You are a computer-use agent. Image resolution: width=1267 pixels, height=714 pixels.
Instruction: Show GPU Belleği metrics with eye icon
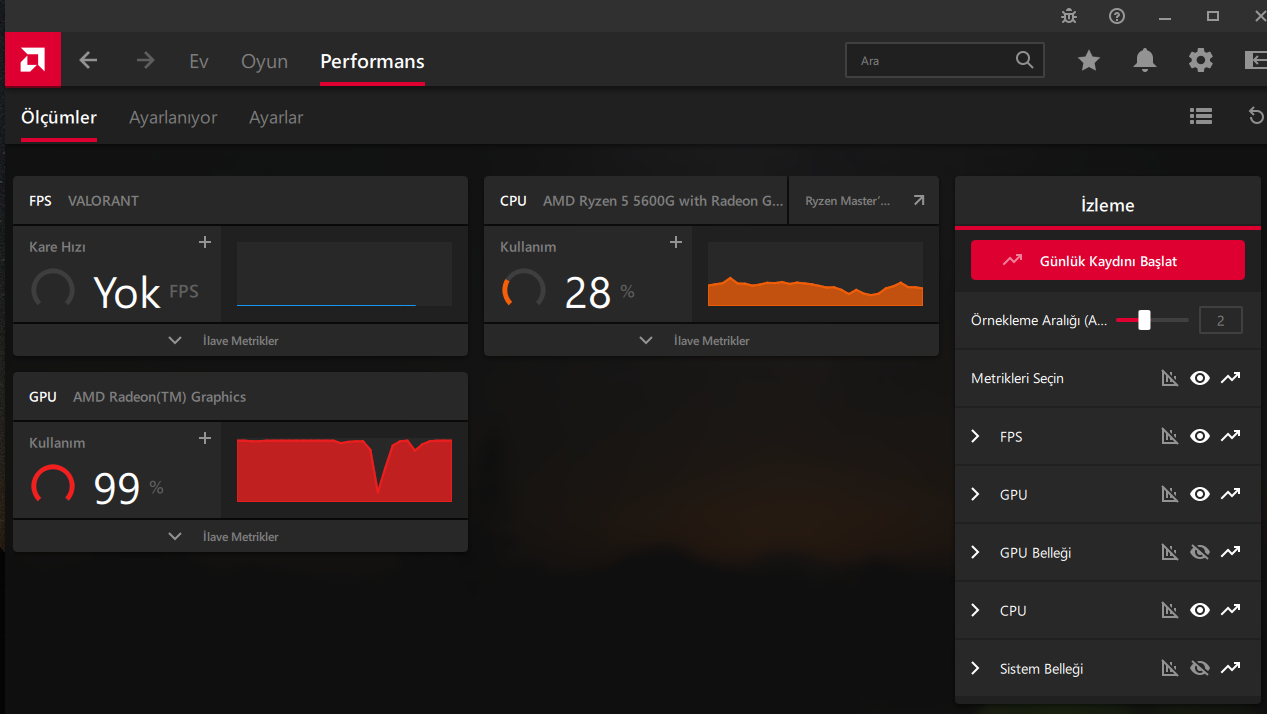coord(1200,552)
